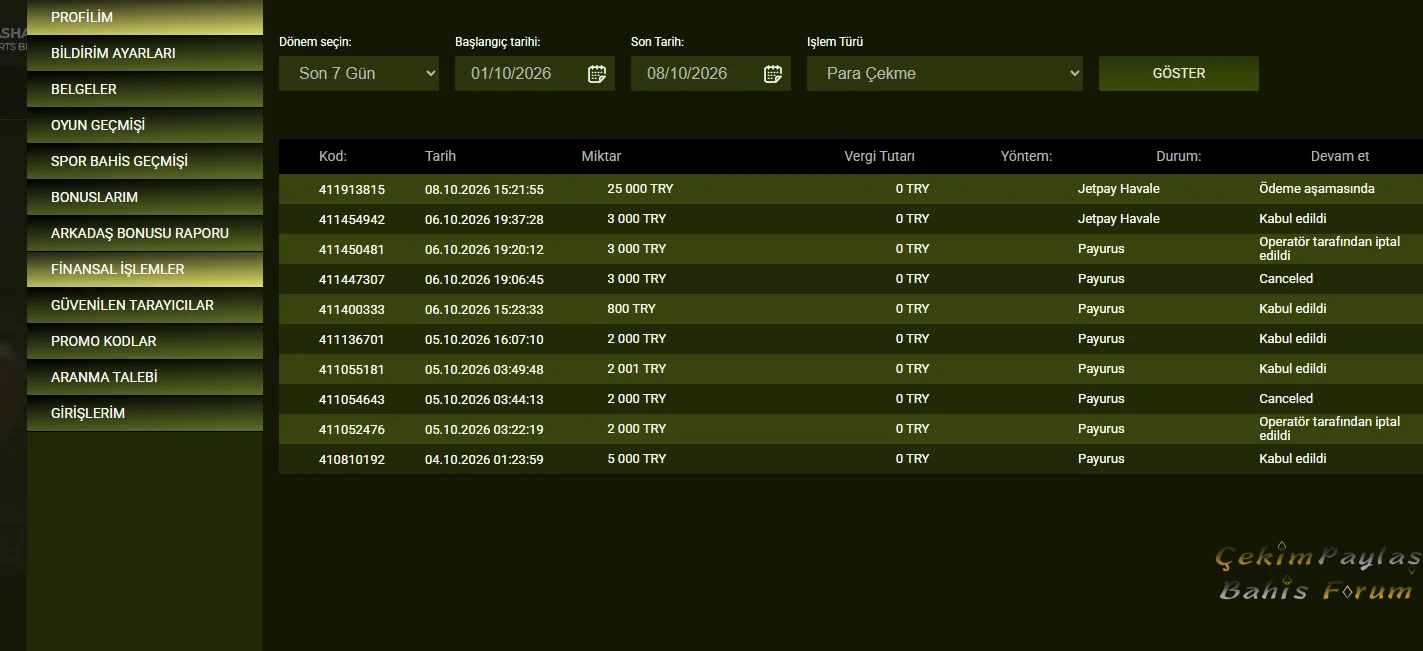Open BİLDİRİM AYARLARI in the sidebar

coord(145,53)
